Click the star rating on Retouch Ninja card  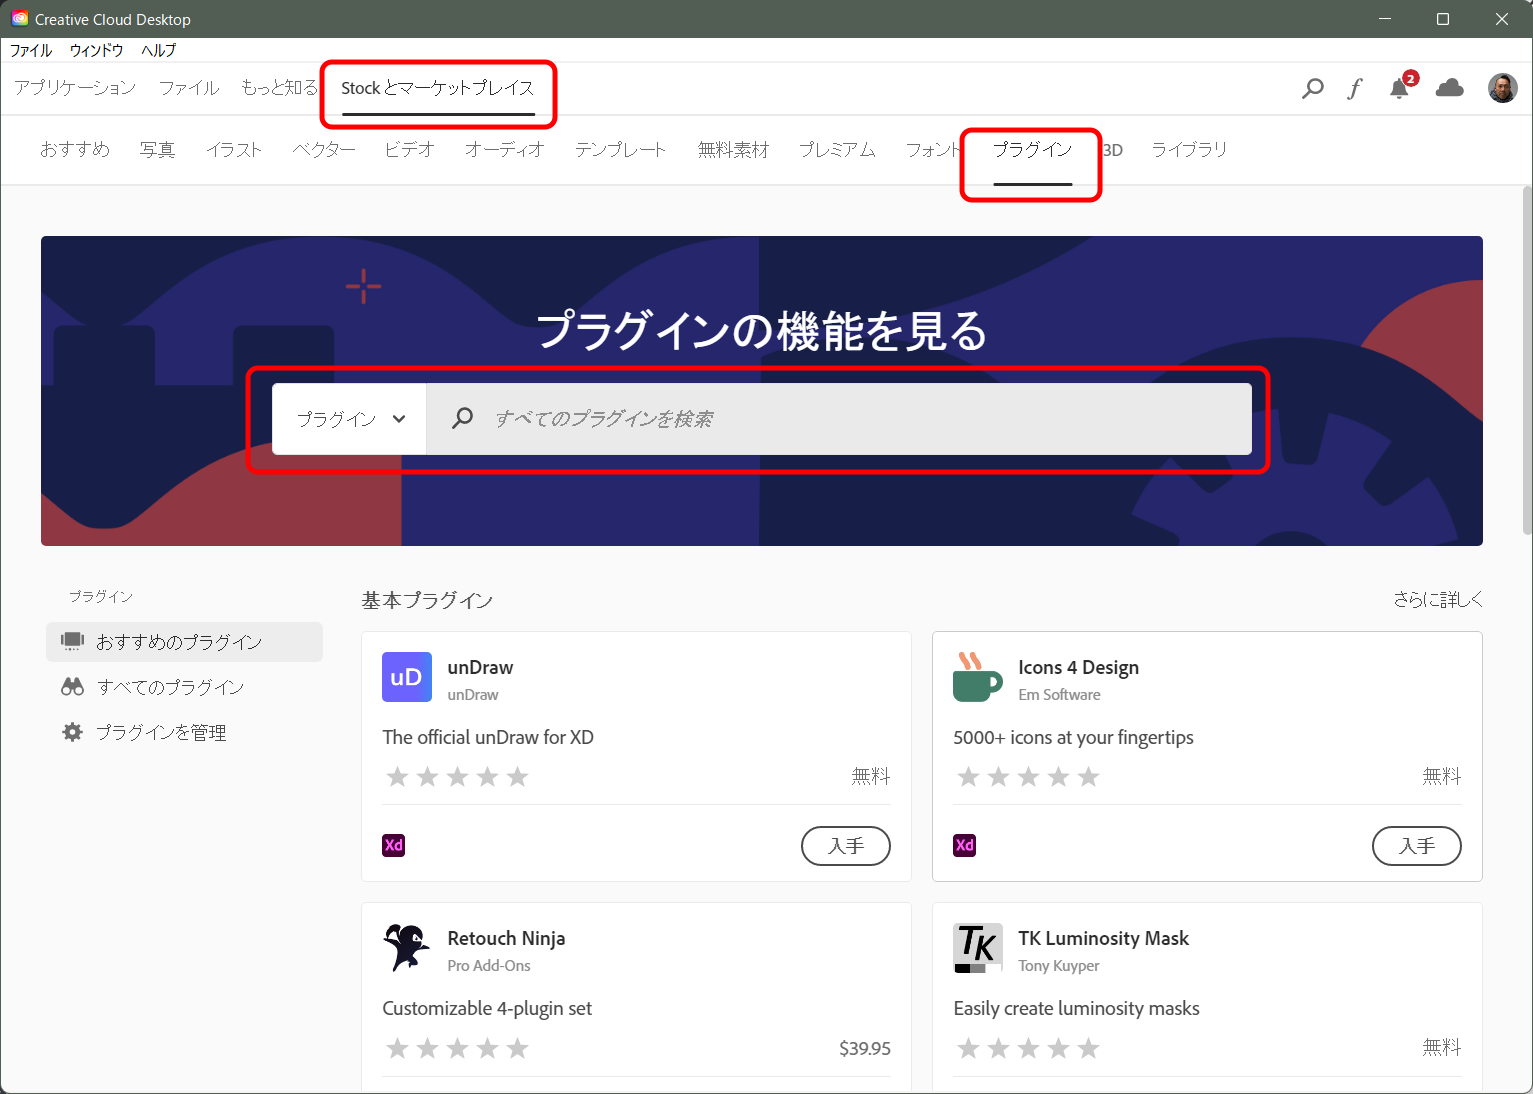pyautogui.click(x=457, y=1048)
